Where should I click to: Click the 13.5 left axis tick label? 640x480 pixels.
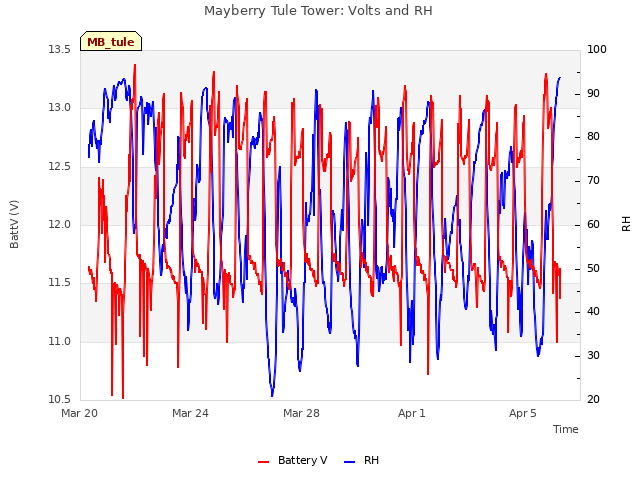60,50
